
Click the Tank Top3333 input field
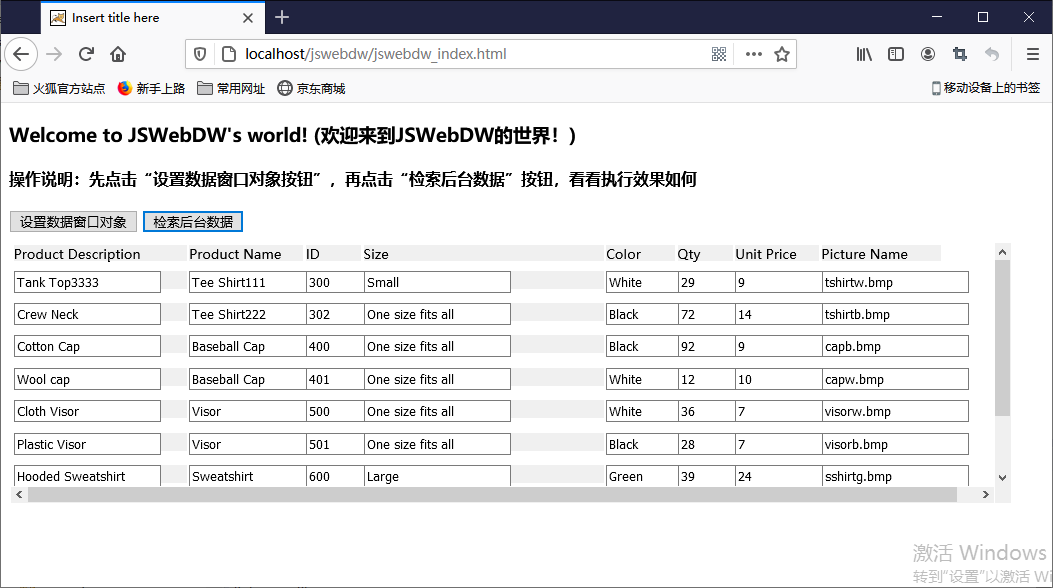86,282
